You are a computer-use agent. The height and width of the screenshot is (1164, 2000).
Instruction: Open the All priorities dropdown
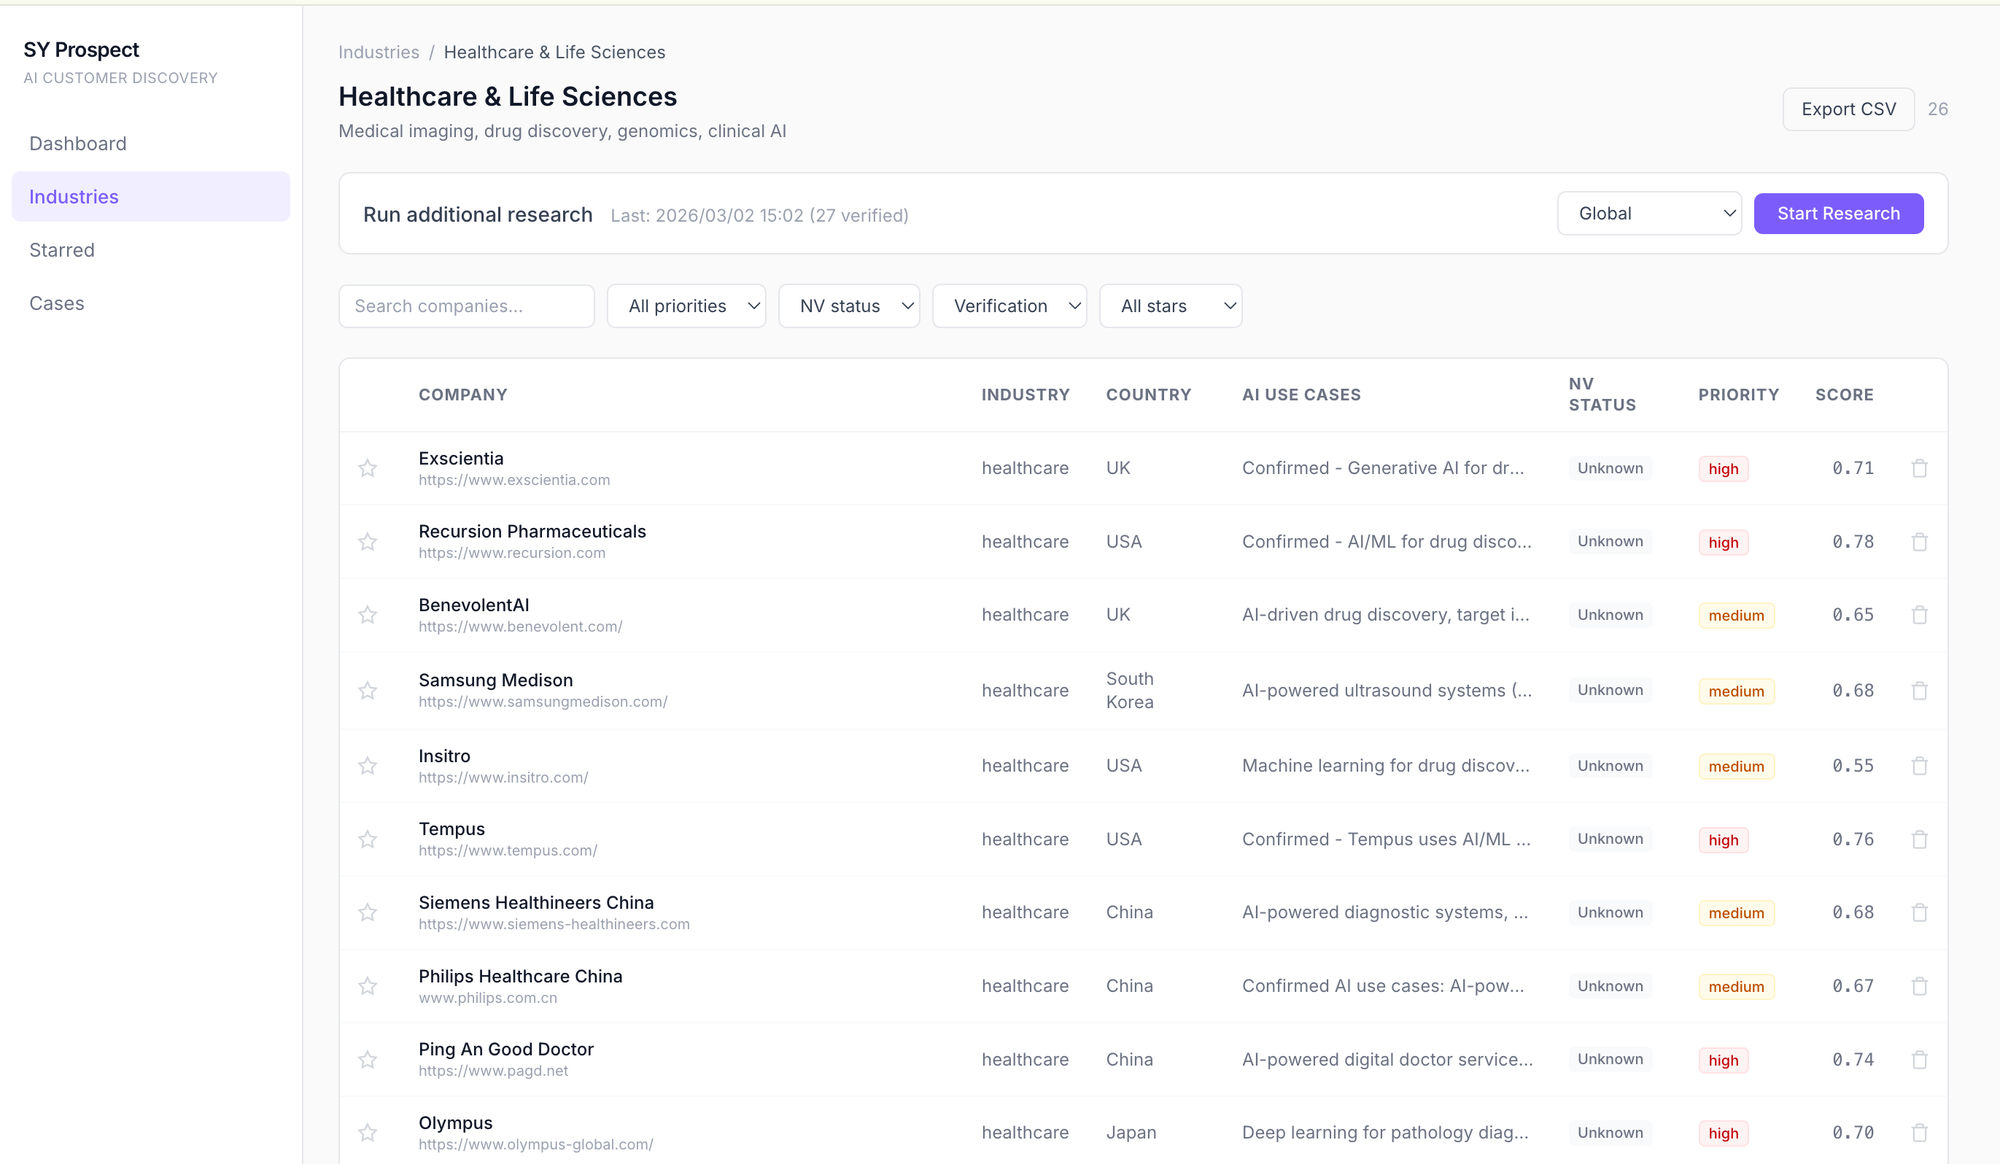[686, 306]
